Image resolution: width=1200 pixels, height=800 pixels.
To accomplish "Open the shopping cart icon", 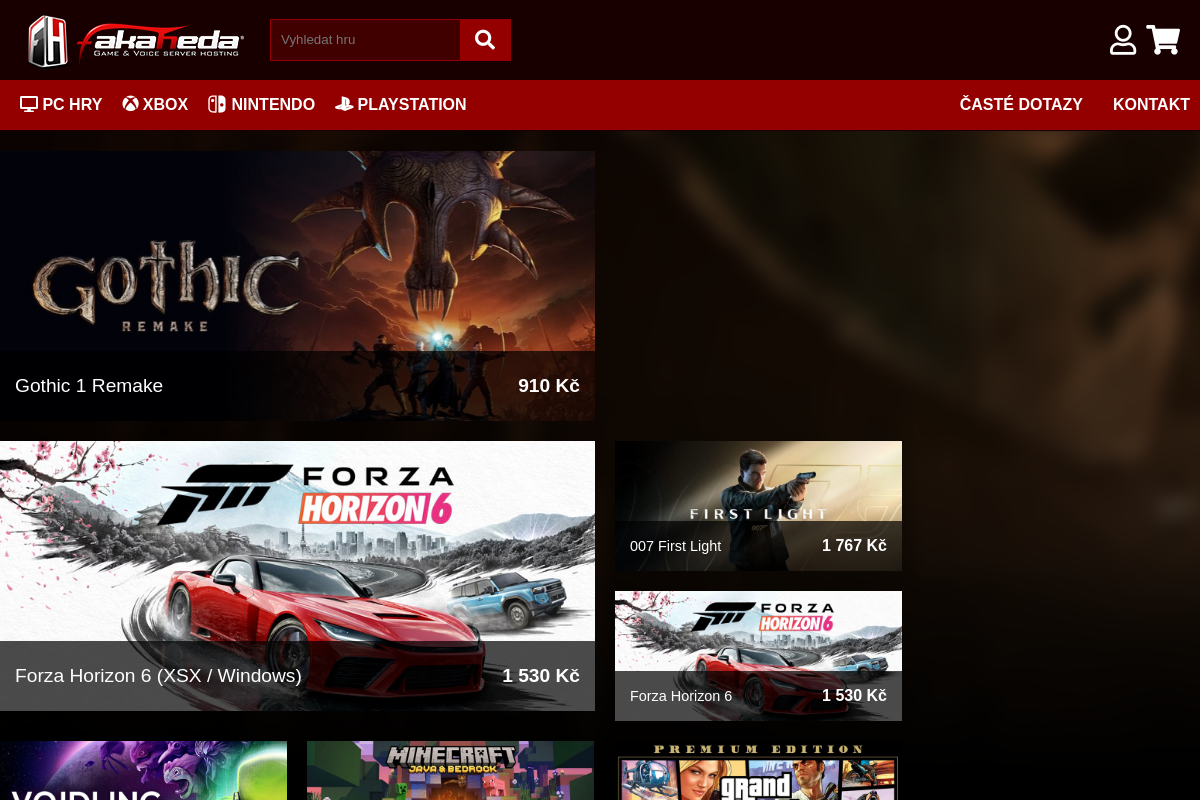I will 1163,40.
